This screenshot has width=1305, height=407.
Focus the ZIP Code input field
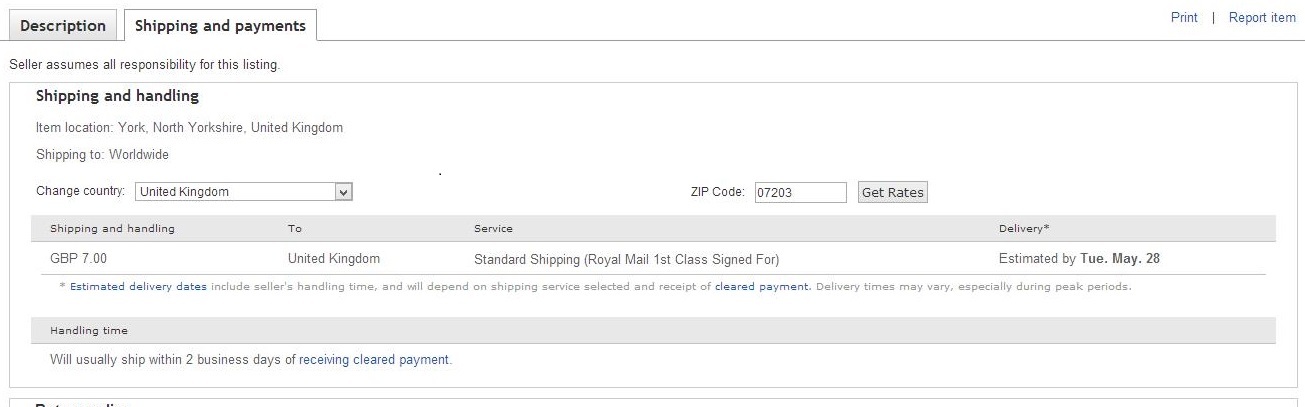point(799,192)
